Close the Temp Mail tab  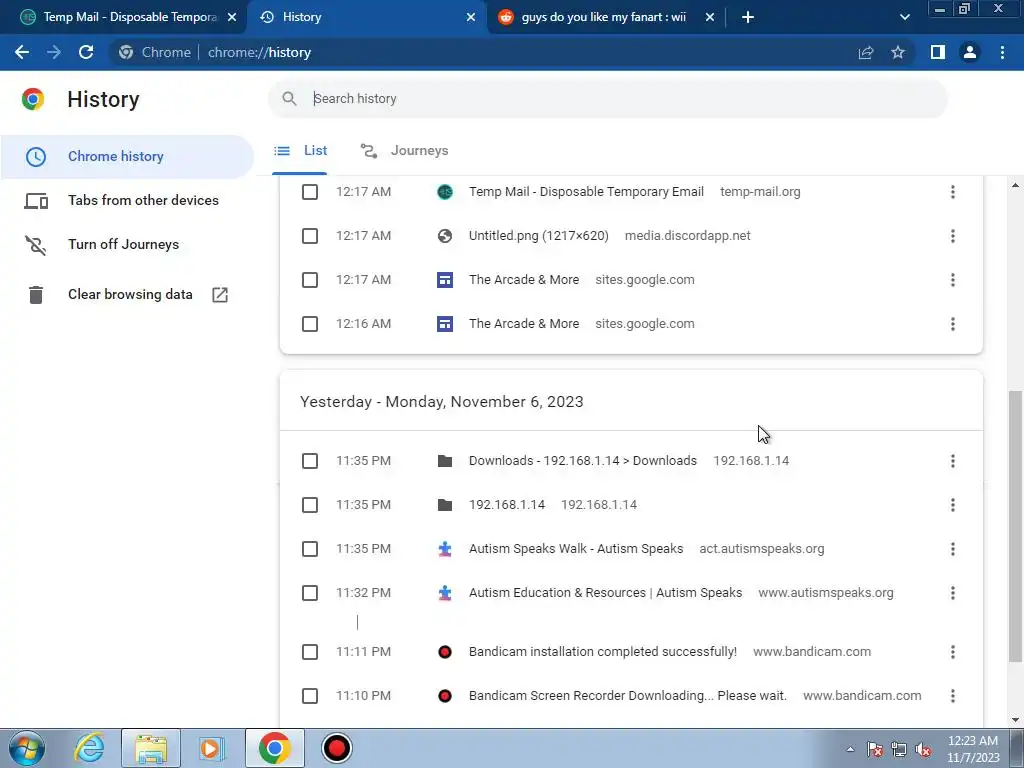click(x=232, y=17)
